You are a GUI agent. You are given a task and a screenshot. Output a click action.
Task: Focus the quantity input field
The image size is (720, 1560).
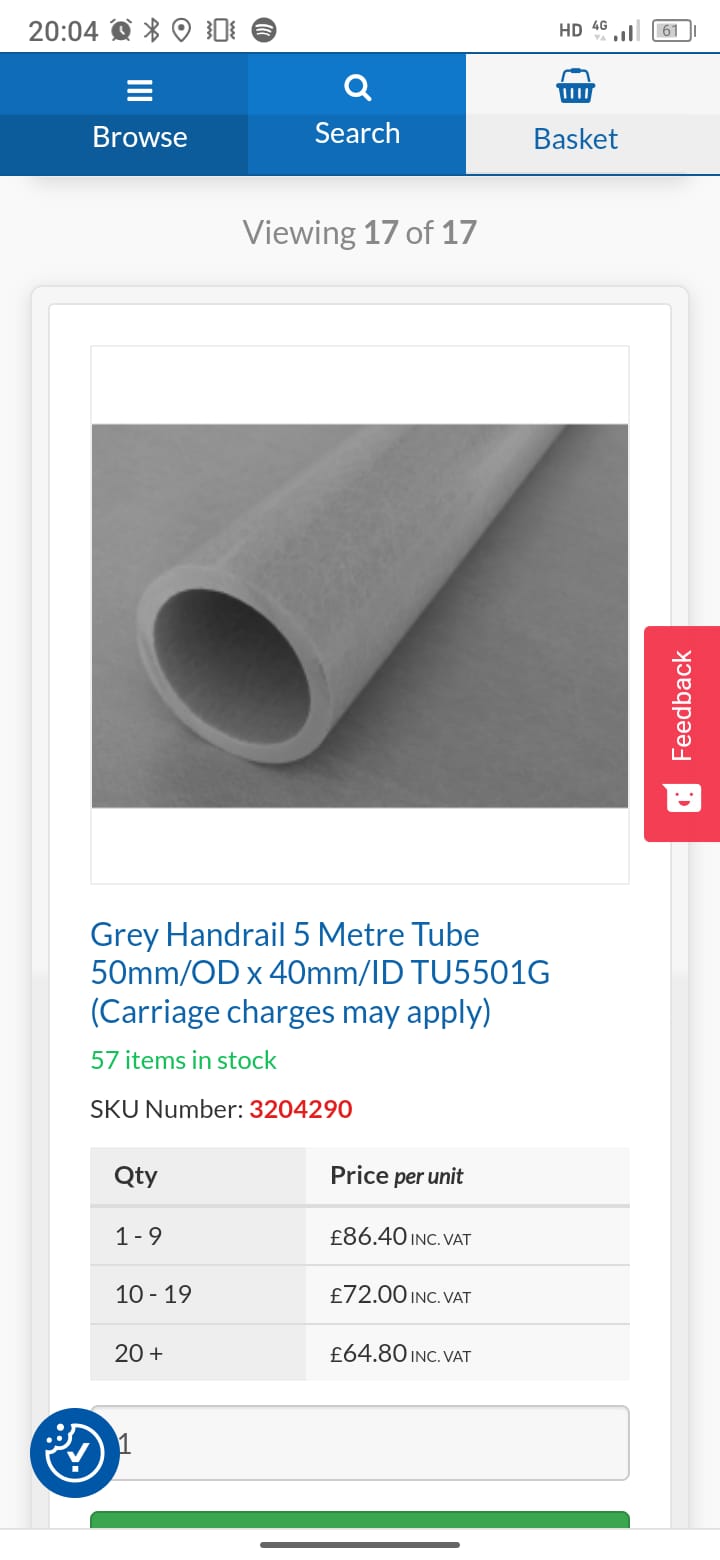pyautogui.click(x=360, y=1443)
